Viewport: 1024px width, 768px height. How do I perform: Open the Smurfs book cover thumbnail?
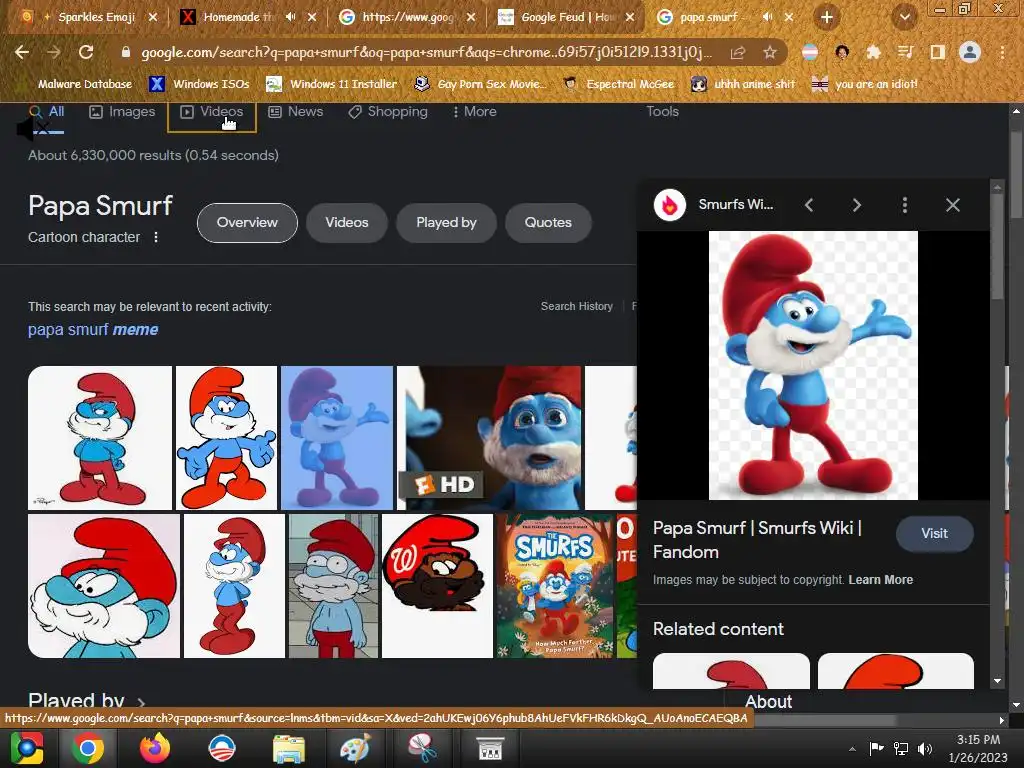555,586
